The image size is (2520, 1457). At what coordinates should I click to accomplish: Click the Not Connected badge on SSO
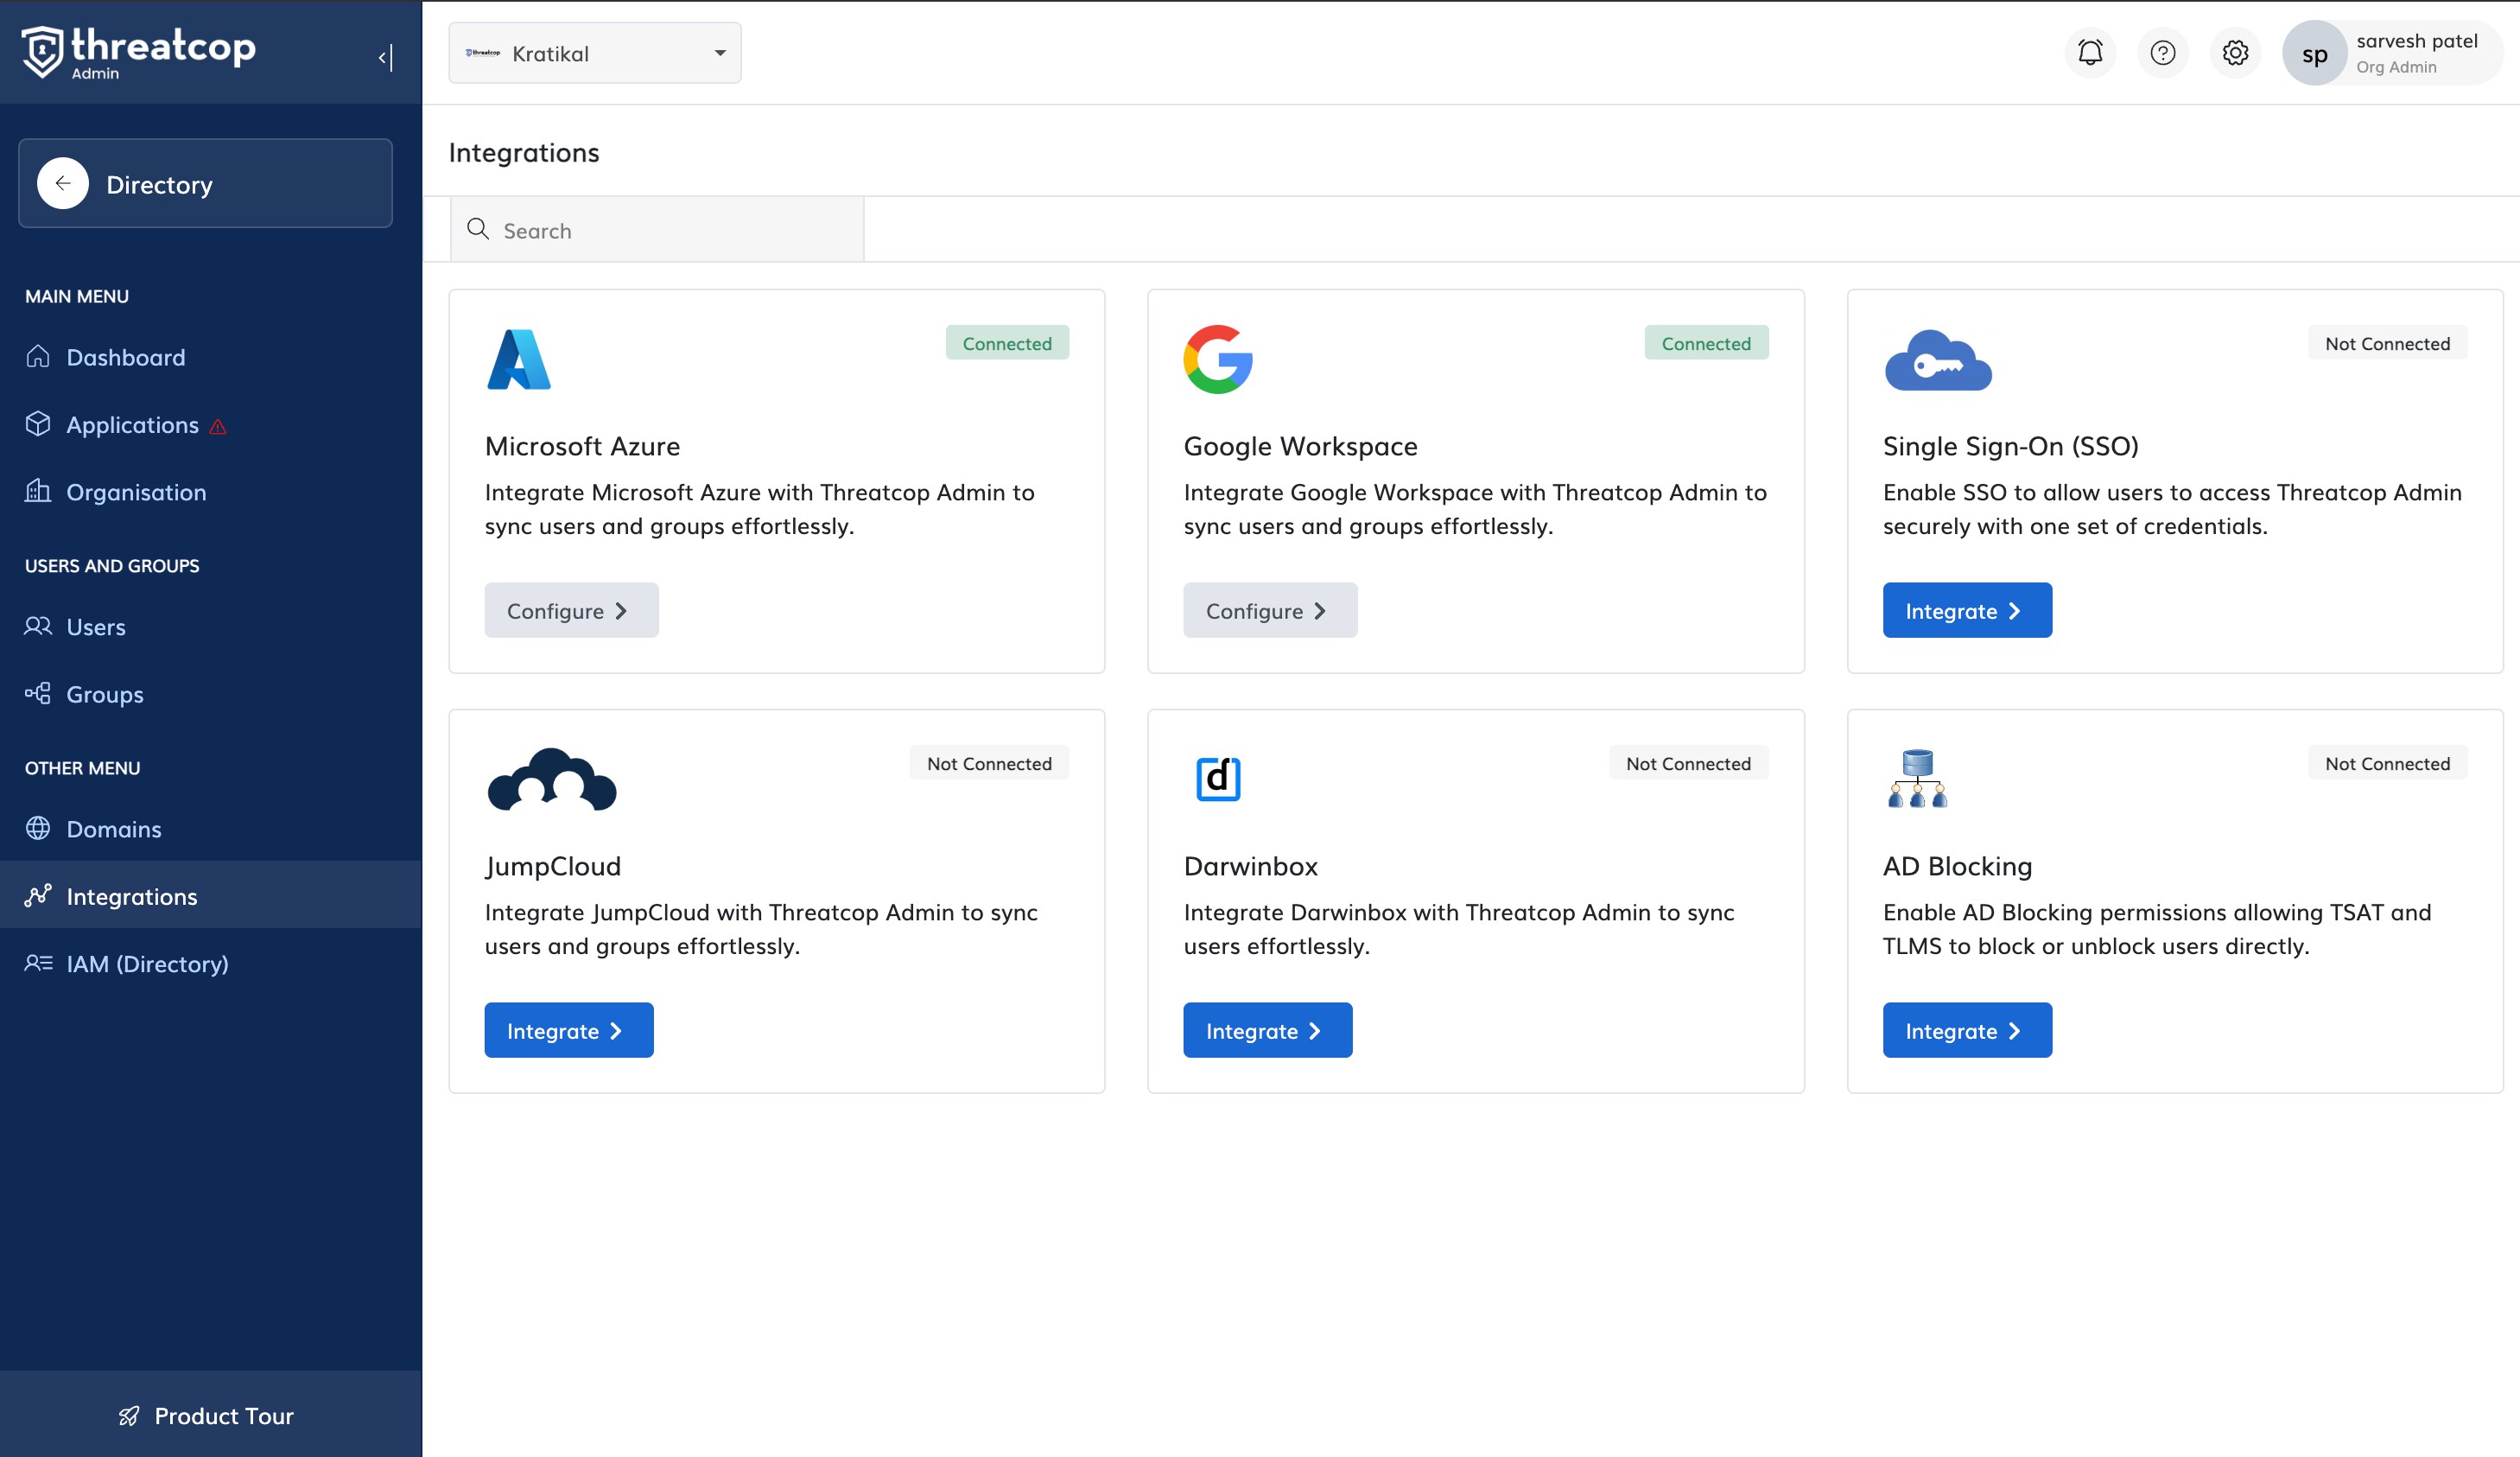tap(2387, 343)
